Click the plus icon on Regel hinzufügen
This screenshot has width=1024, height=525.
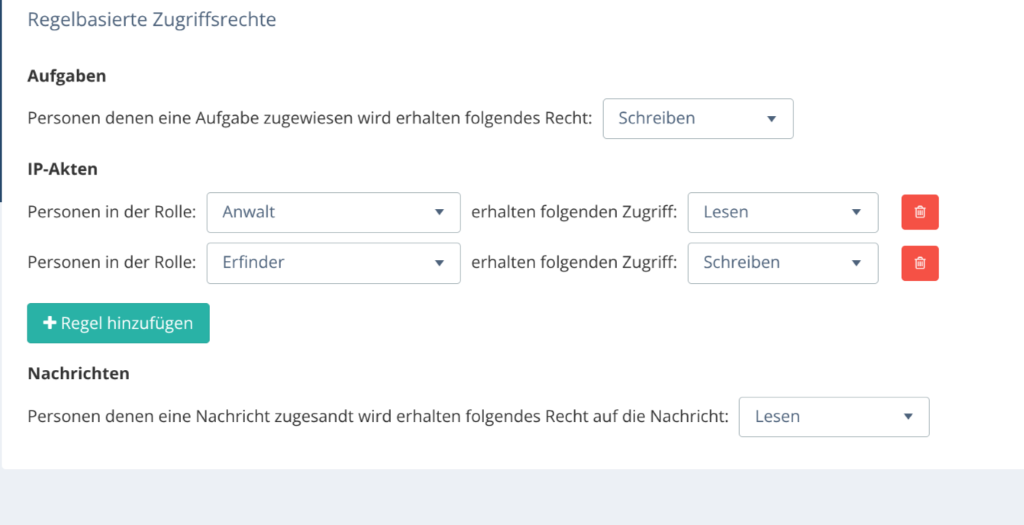pyautogui.click(x=50, y=323)
